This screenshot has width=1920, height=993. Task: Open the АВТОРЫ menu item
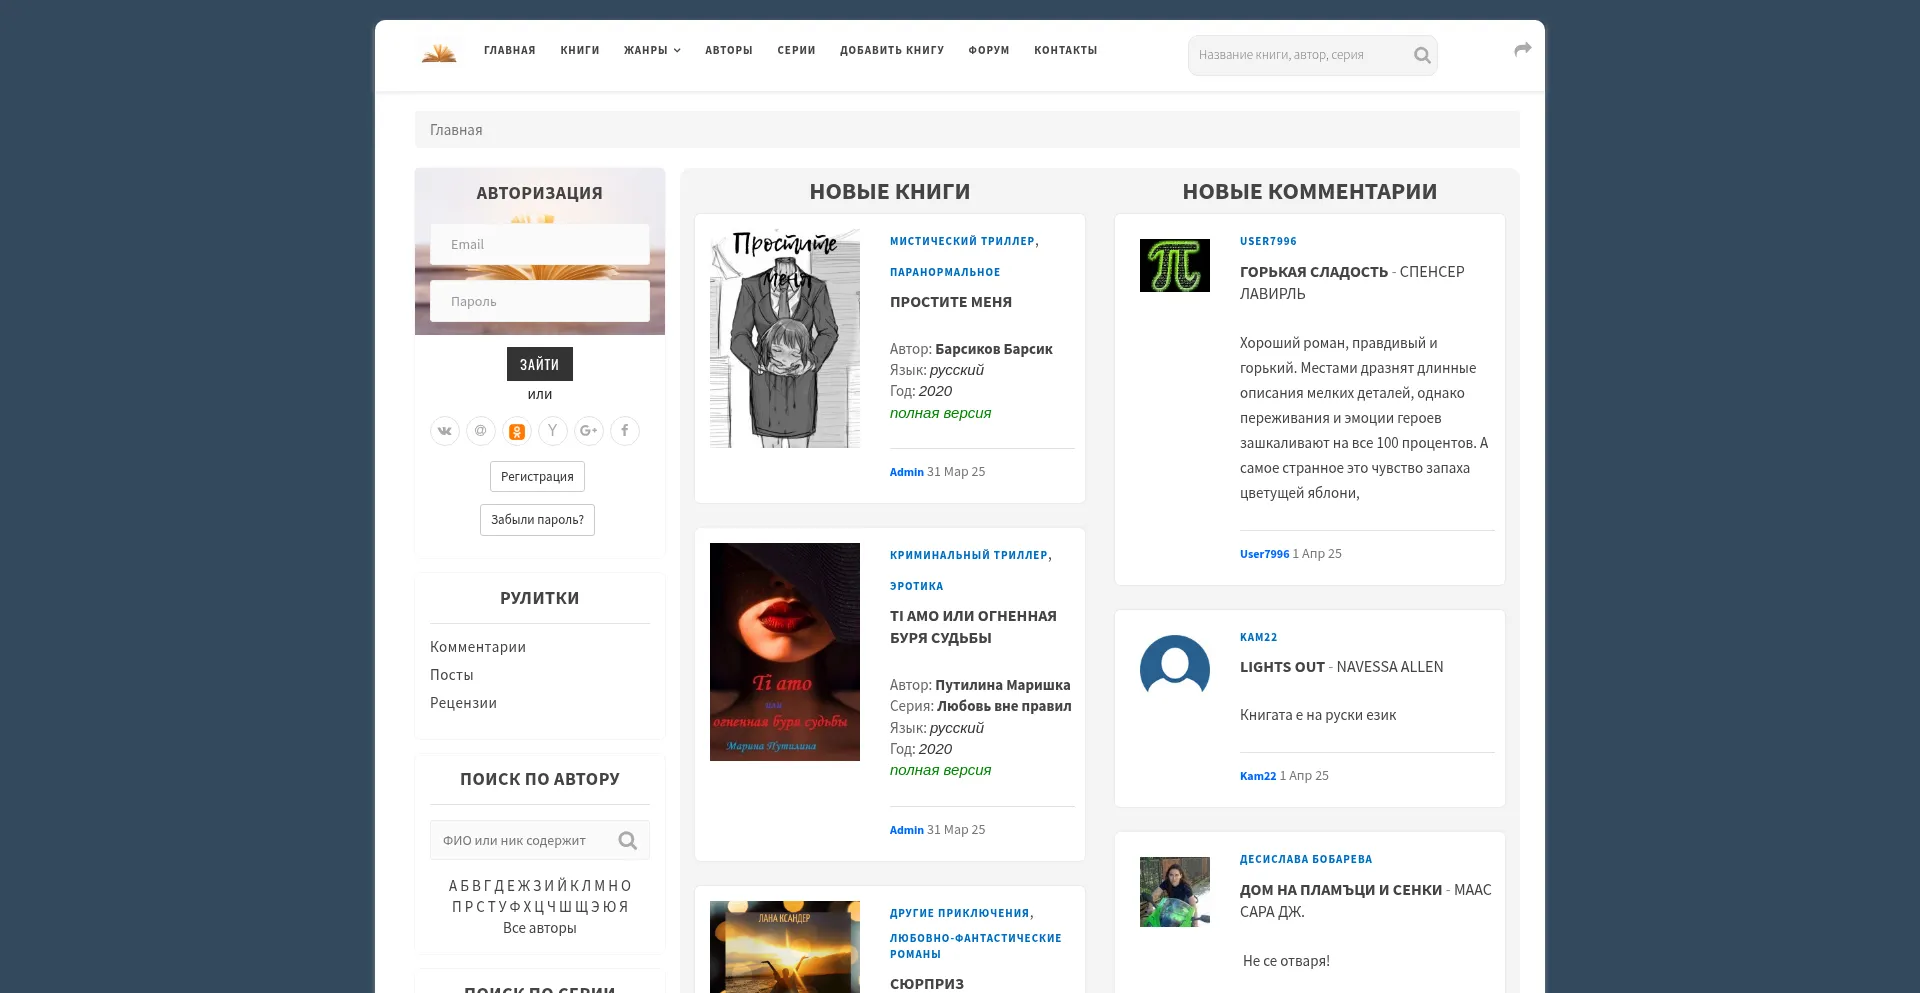click(728, 50)
